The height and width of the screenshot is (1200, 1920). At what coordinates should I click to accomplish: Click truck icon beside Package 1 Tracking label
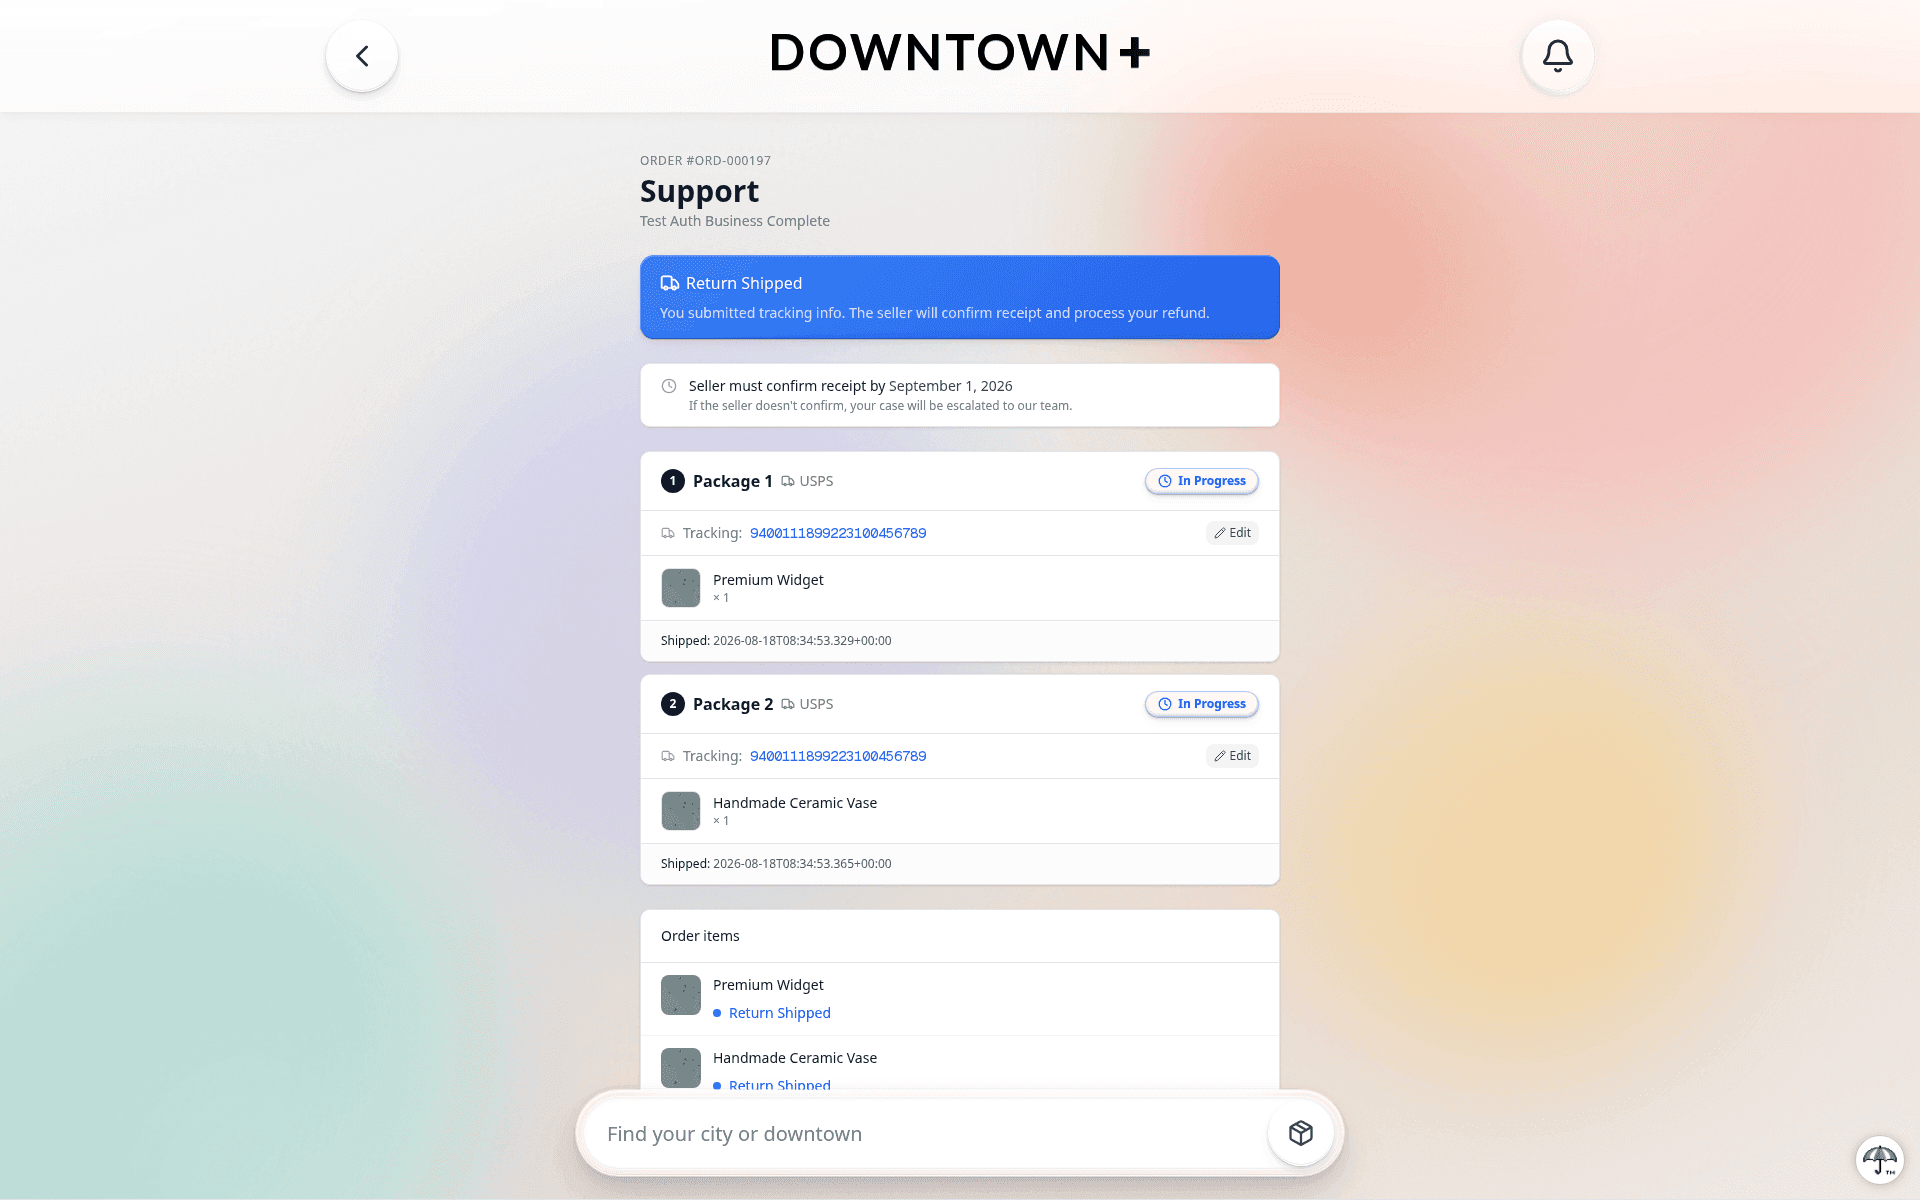pos(668,533)
